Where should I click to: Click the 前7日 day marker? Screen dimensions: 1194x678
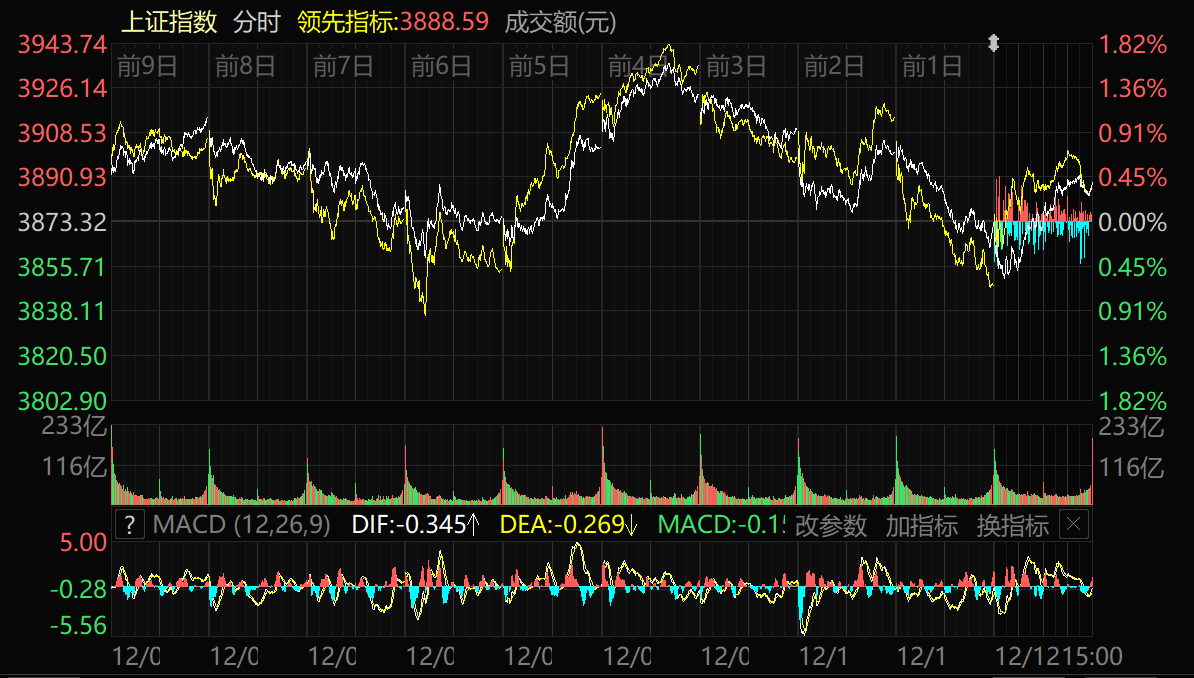tap(343, 67)
